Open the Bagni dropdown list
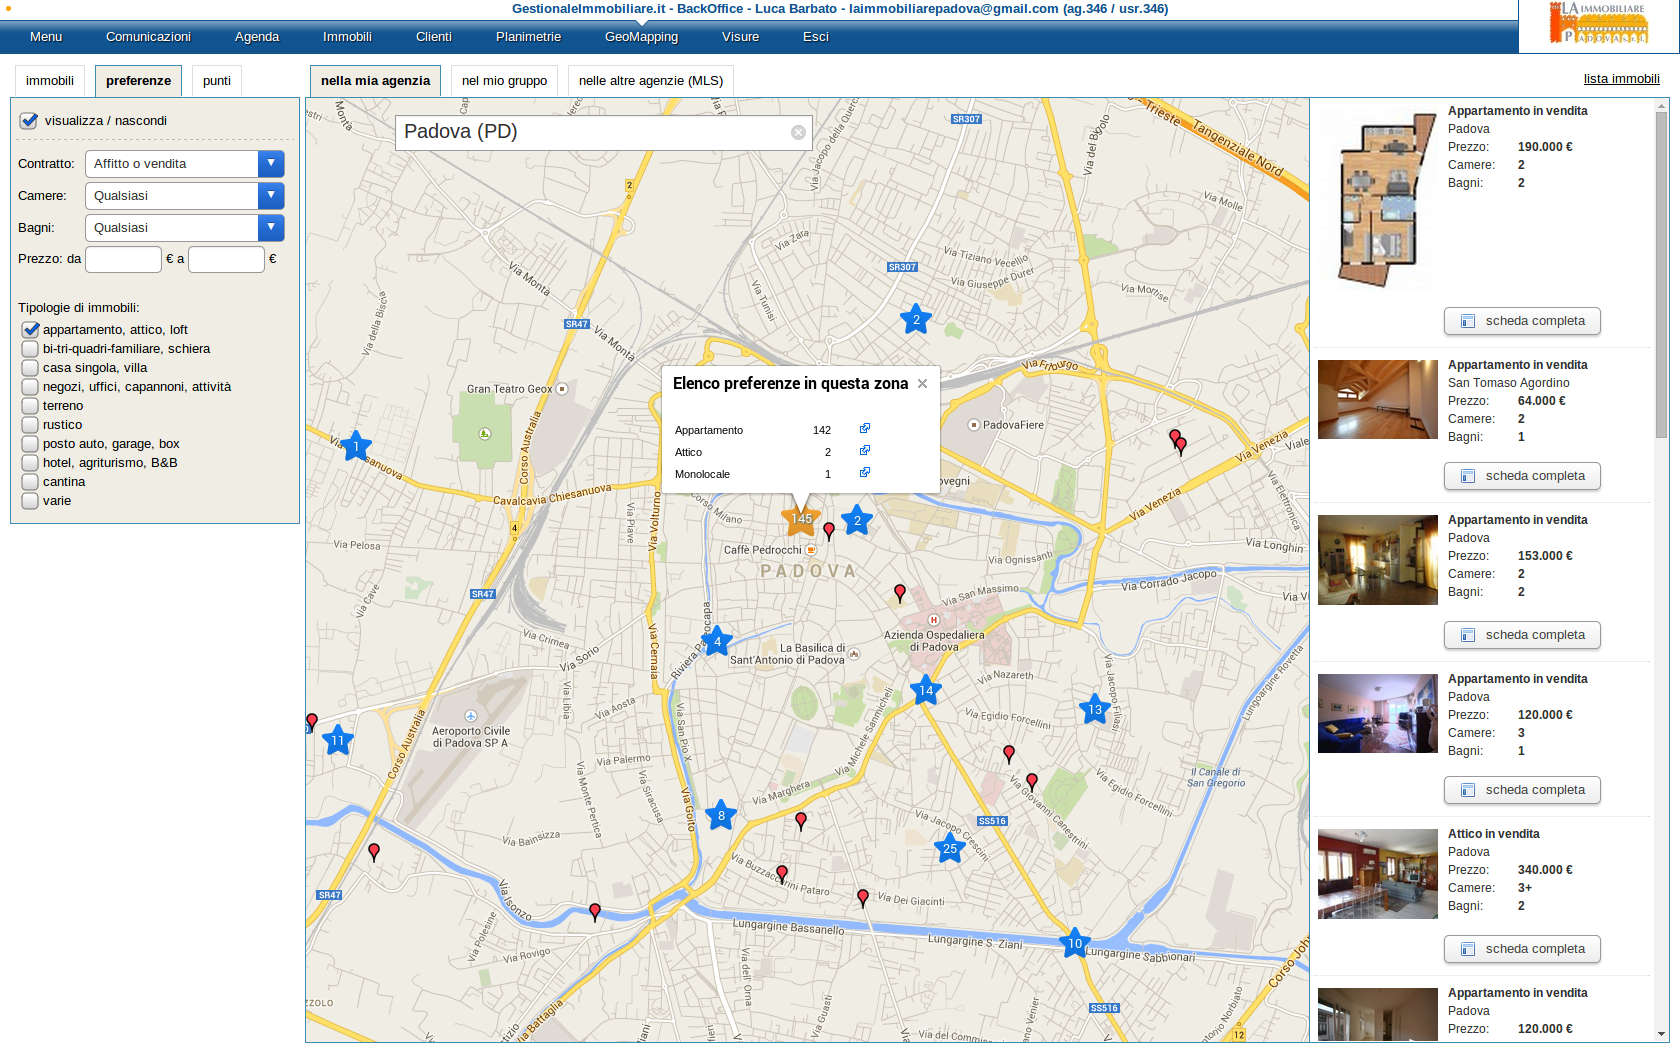 pyautogui.click(x=270, y=228)
